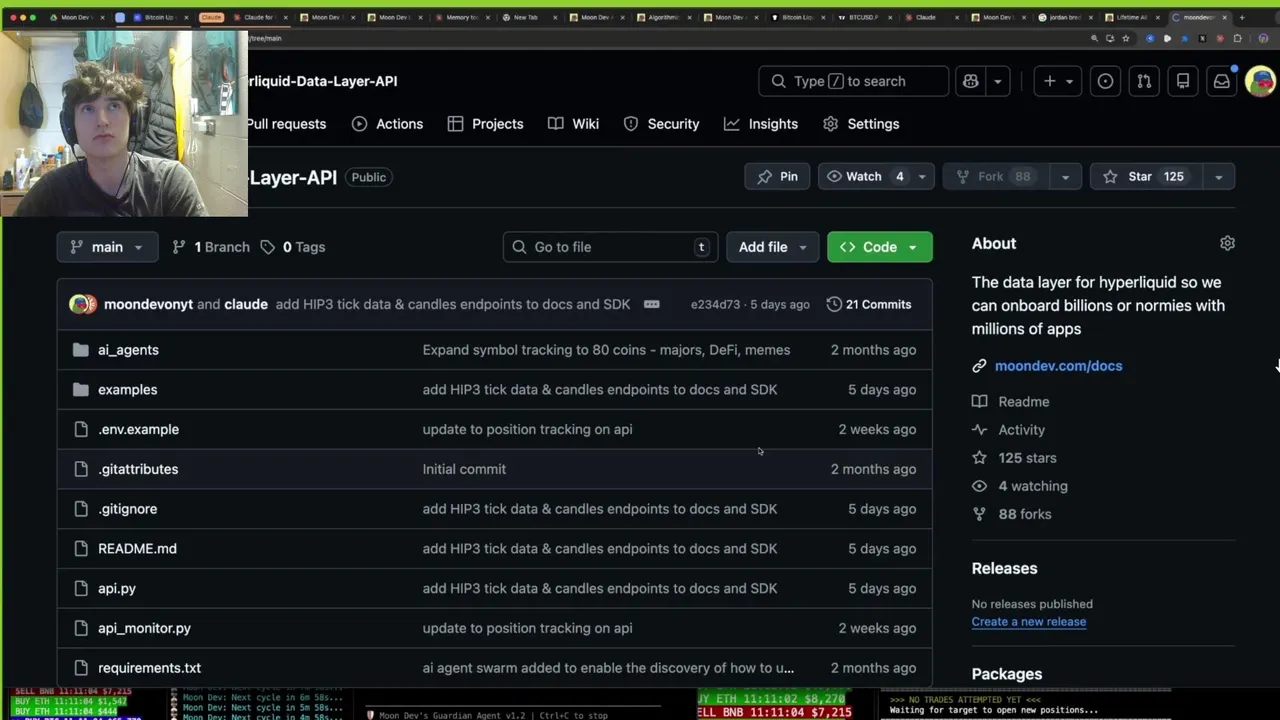Screen dimensions: 1280x720
Task: Click the link icon beside moondev.com/docs
Action: click(x=979, y=366)
